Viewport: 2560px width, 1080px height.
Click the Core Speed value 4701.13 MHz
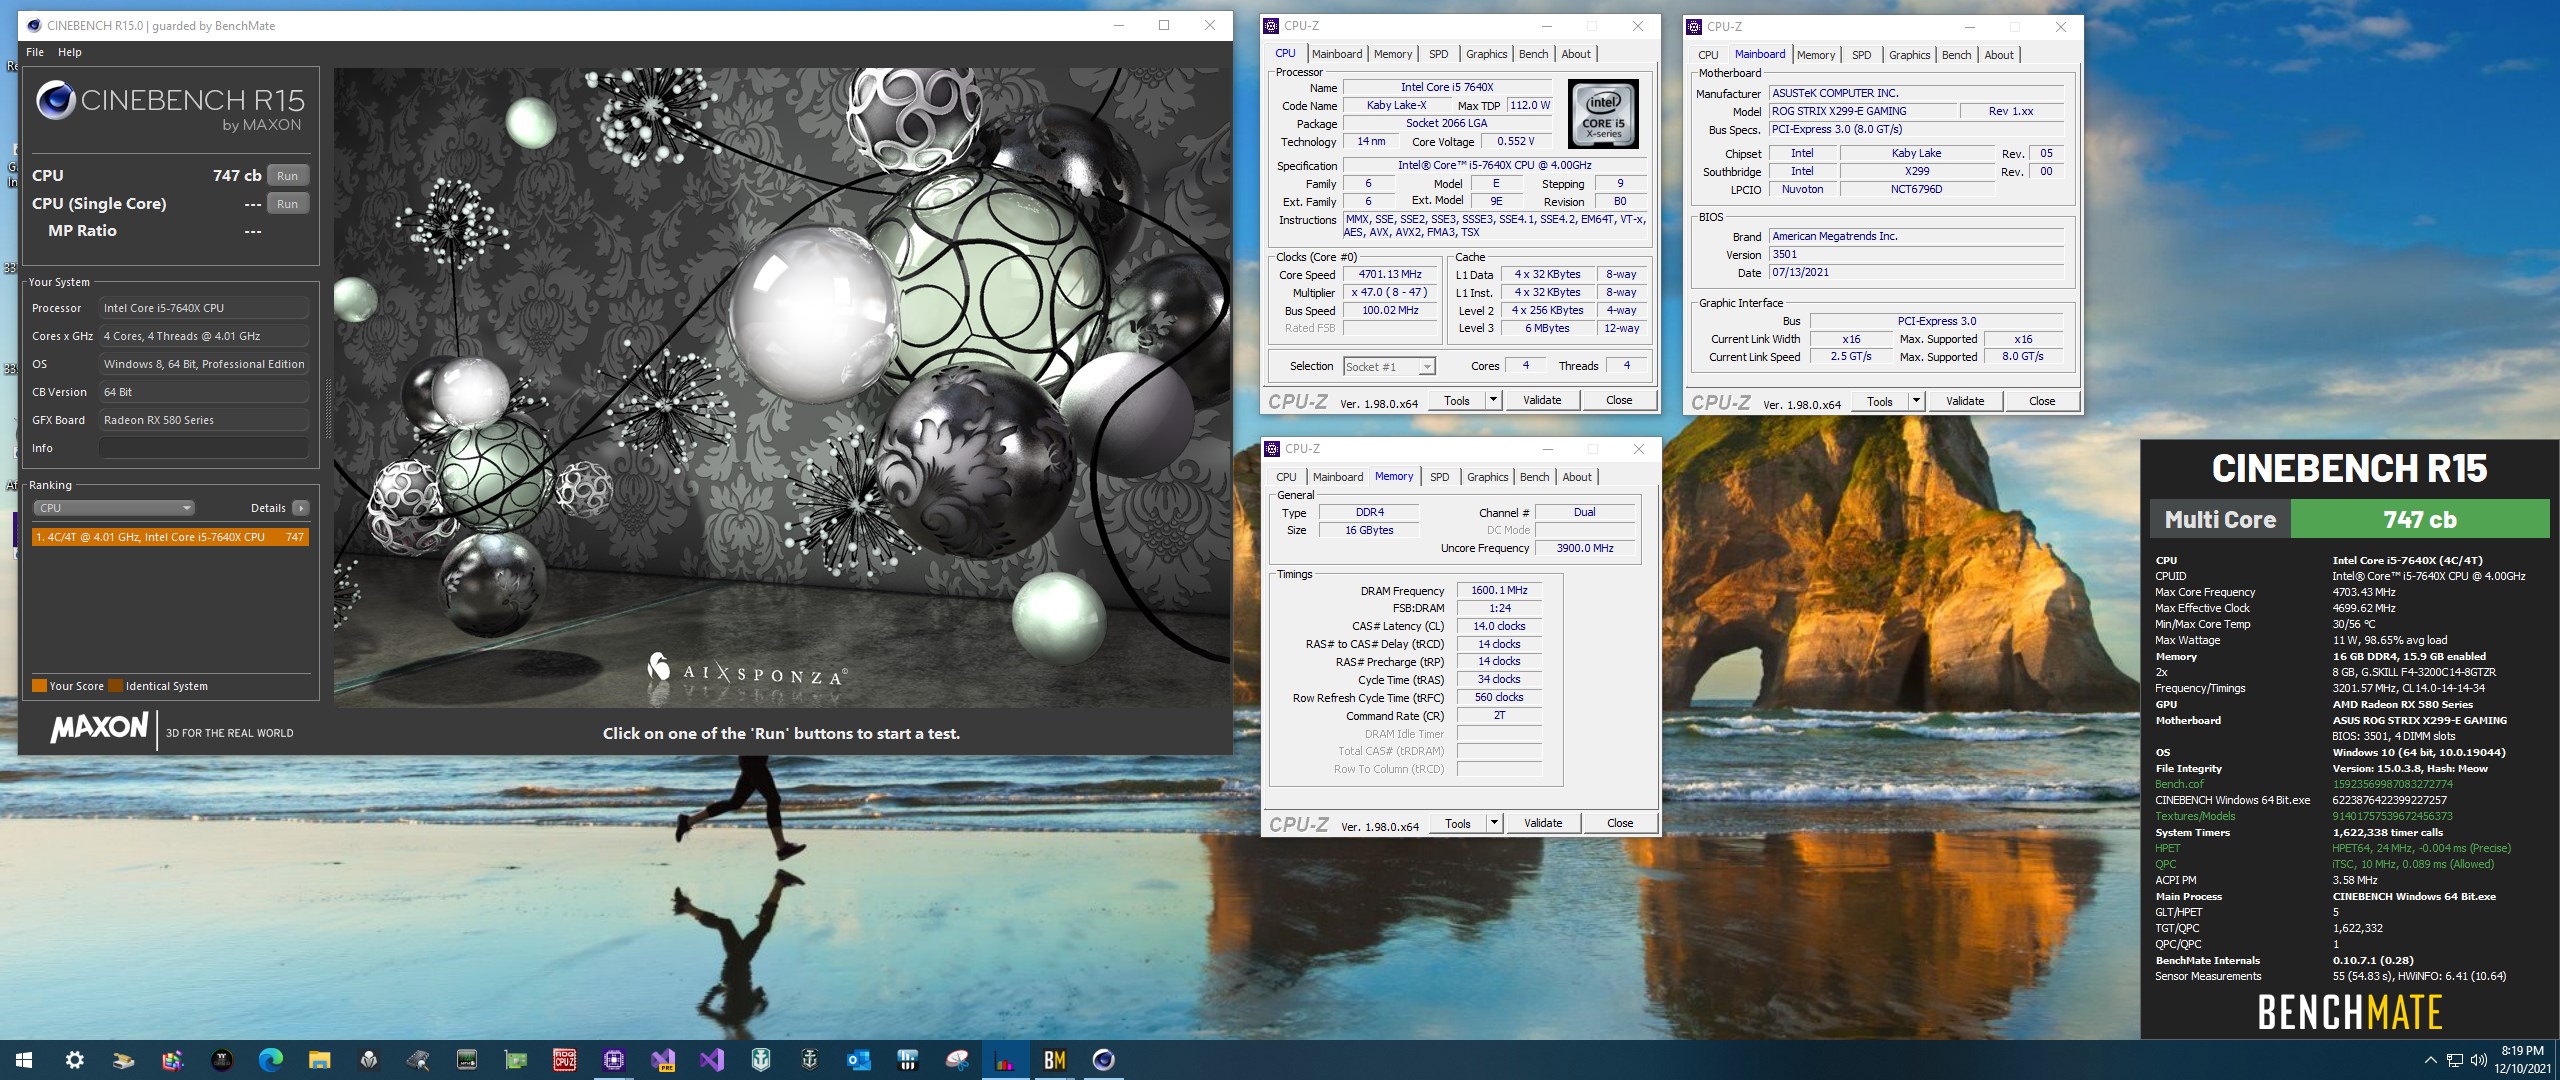pyautogui.click(x=1390, y=274)
